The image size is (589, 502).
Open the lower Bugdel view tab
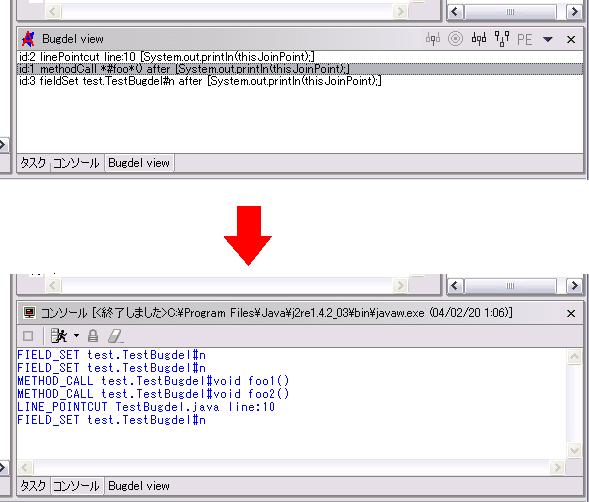pyautogui.click(x=139, y=486)
